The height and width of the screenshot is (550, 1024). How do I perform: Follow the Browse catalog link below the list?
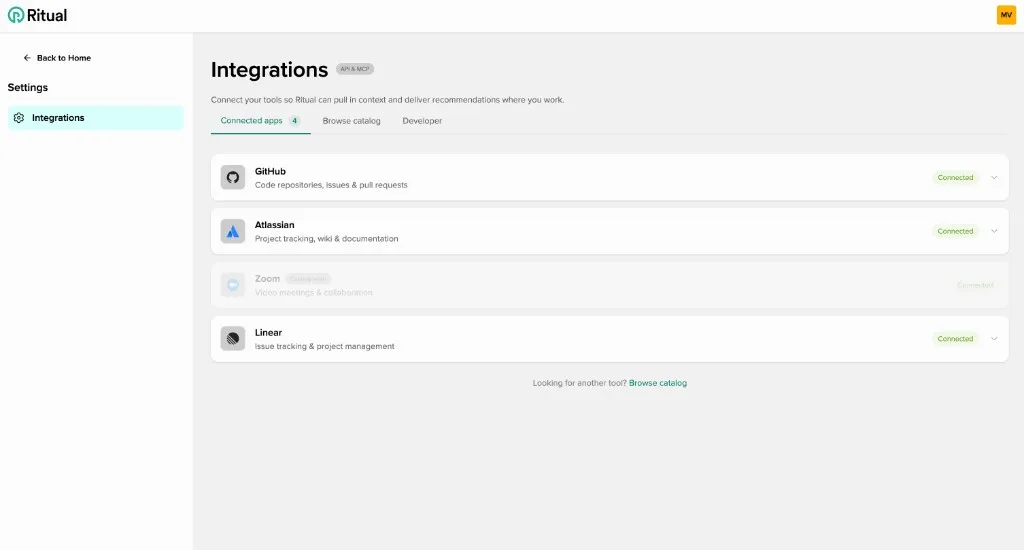tap(658, 383)
